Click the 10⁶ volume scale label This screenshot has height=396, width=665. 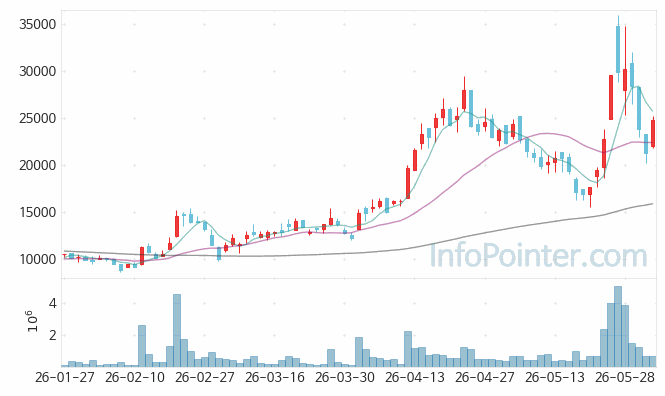pos(32,321)
